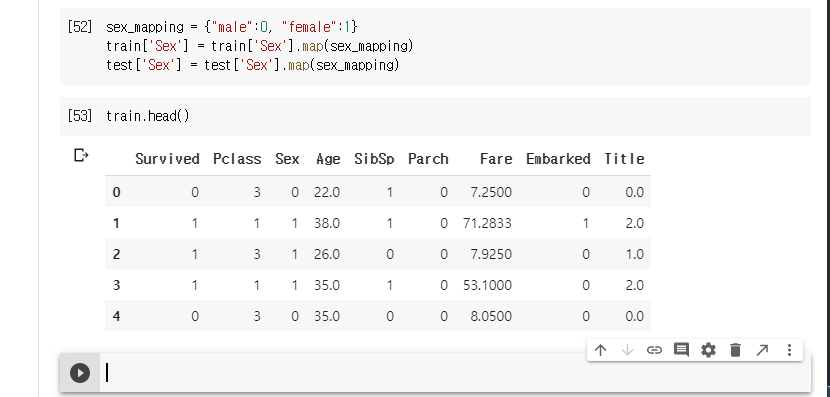Run the empty code cell
This screenshot has height=397, width=830.
click(80, 373)
